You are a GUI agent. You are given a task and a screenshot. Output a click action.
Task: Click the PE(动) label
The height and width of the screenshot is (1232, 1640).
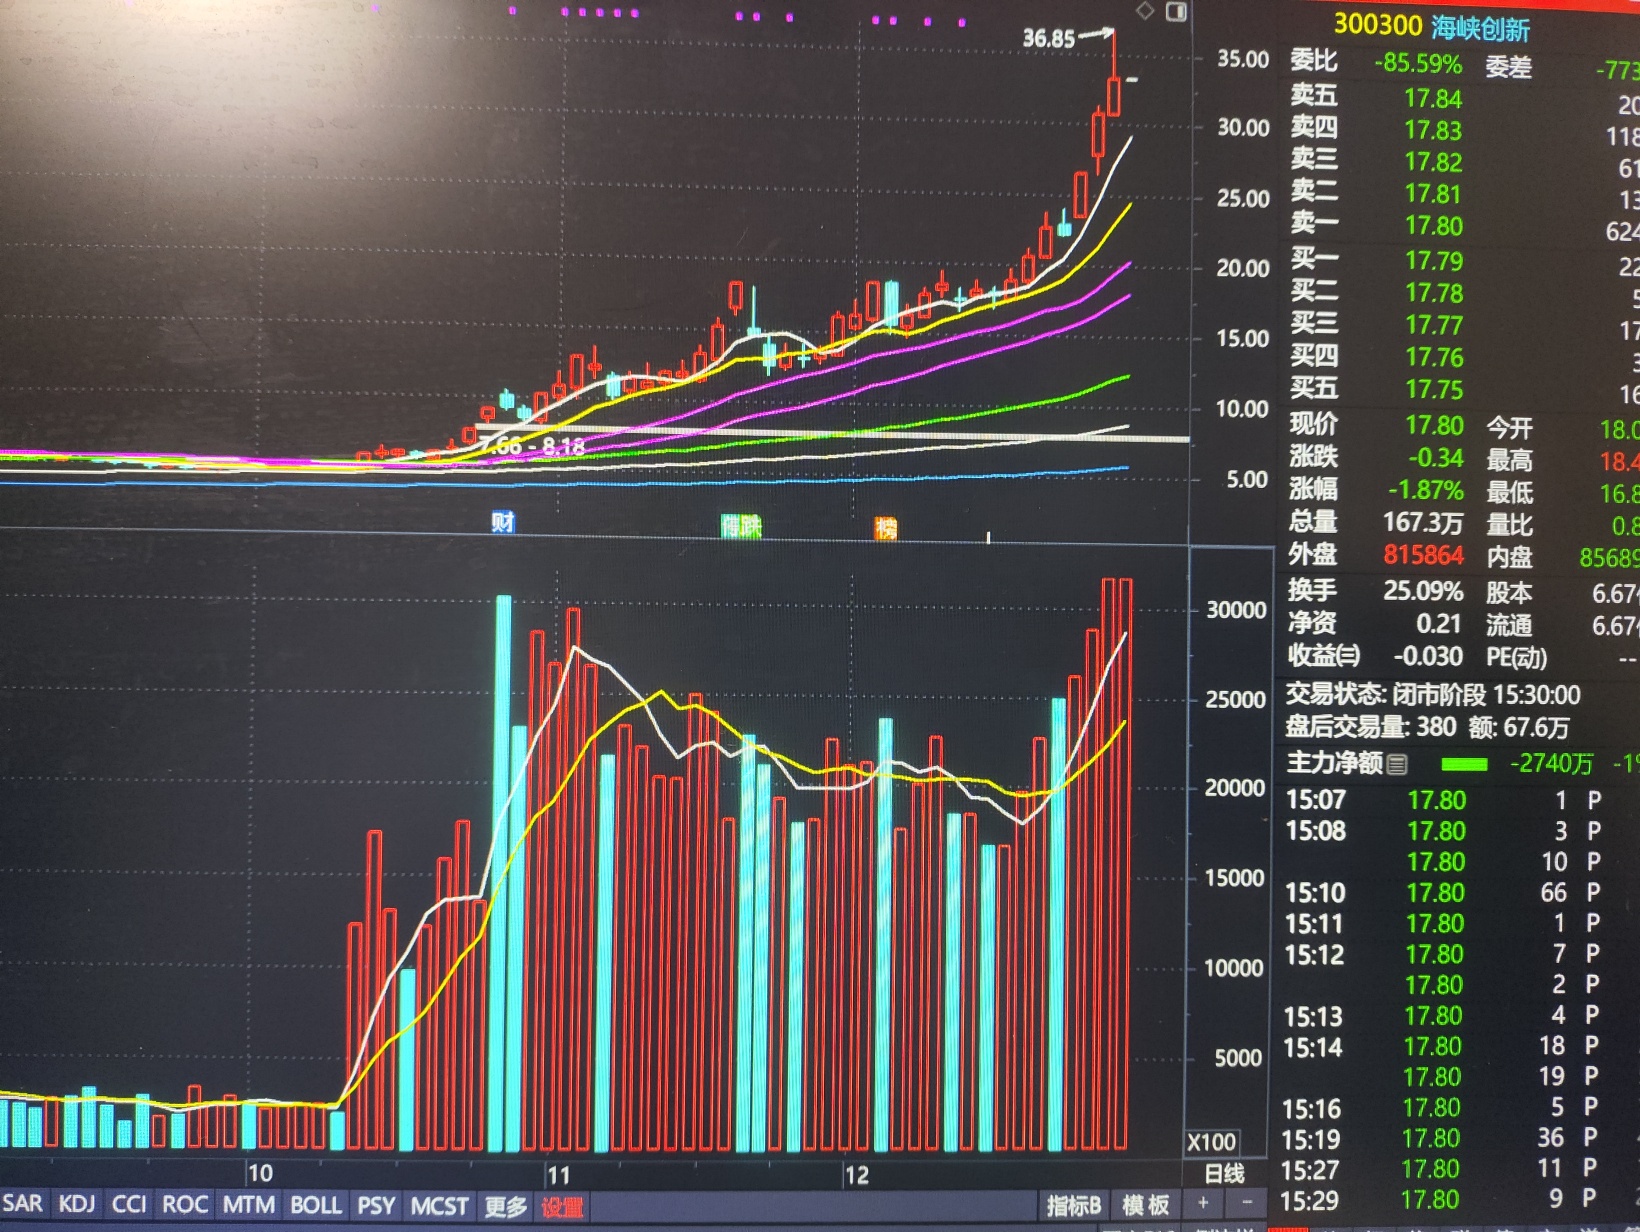[1516, 658]
